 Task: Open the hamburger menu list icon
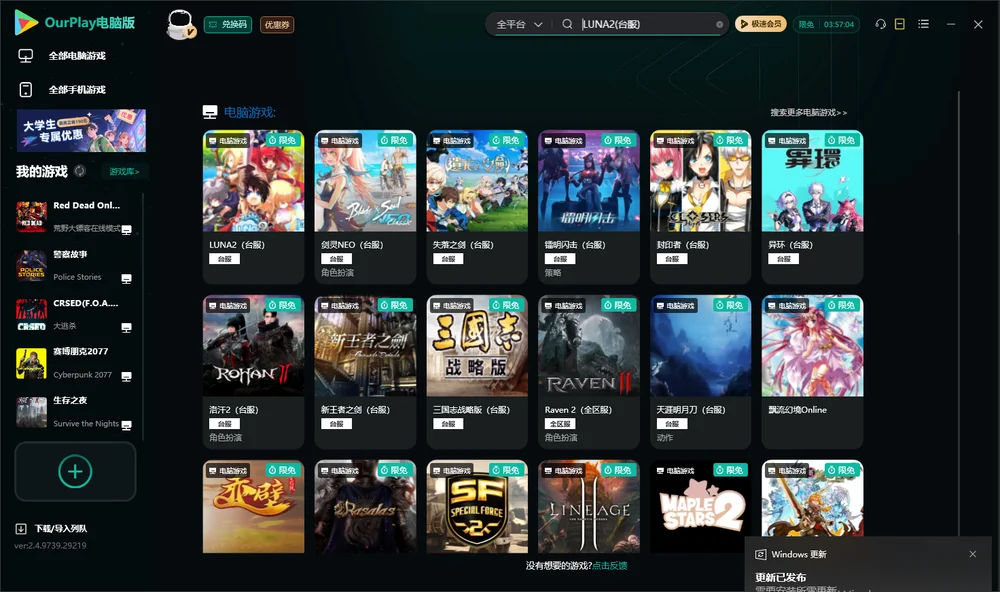(x=923, y=24)
